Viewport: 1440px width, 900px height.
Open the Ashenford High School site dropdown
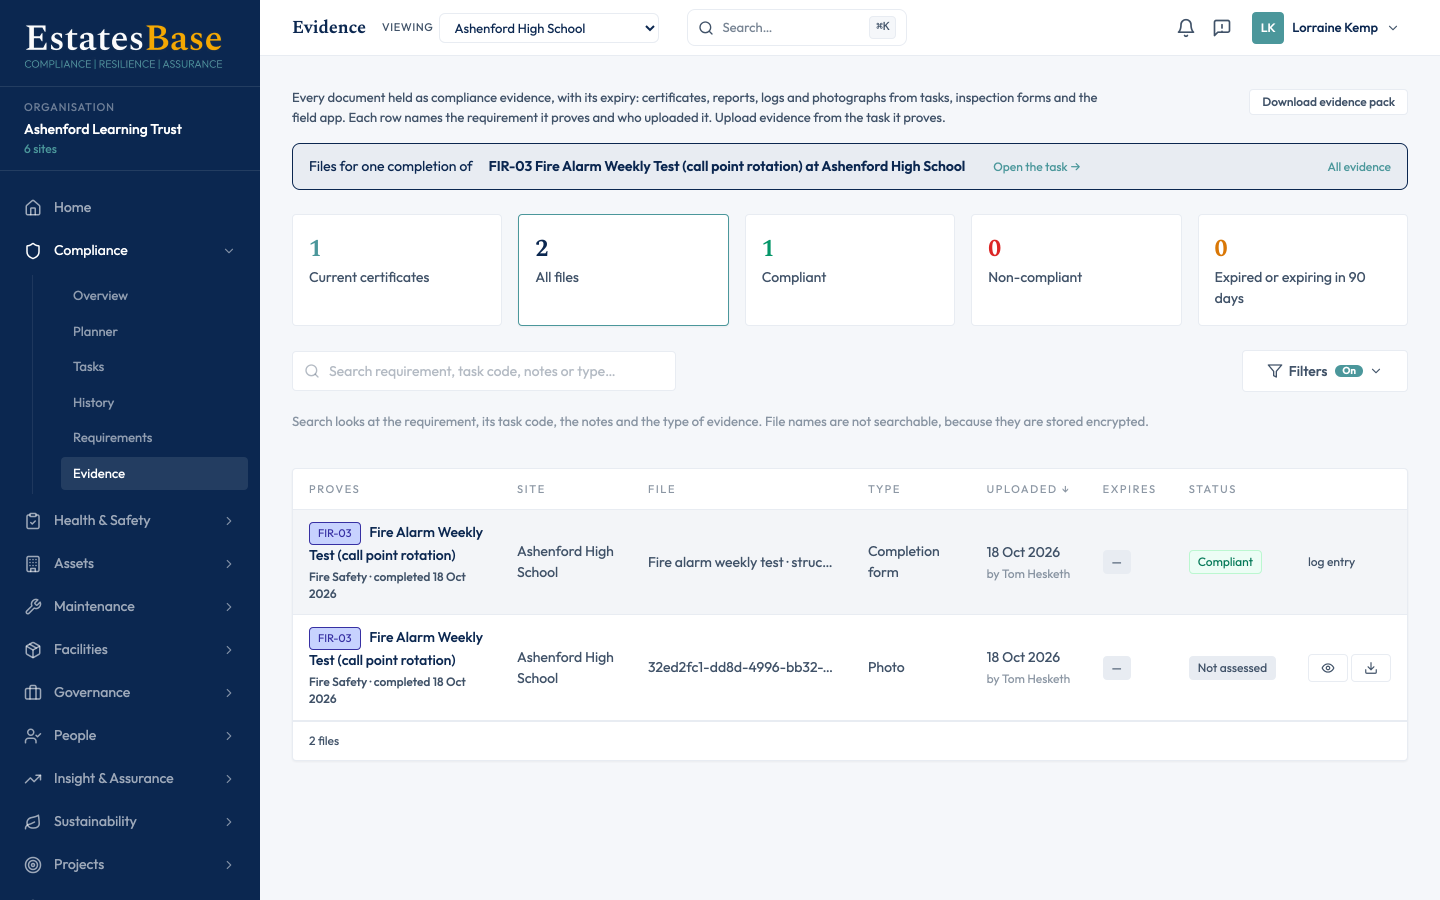point(549,28)
